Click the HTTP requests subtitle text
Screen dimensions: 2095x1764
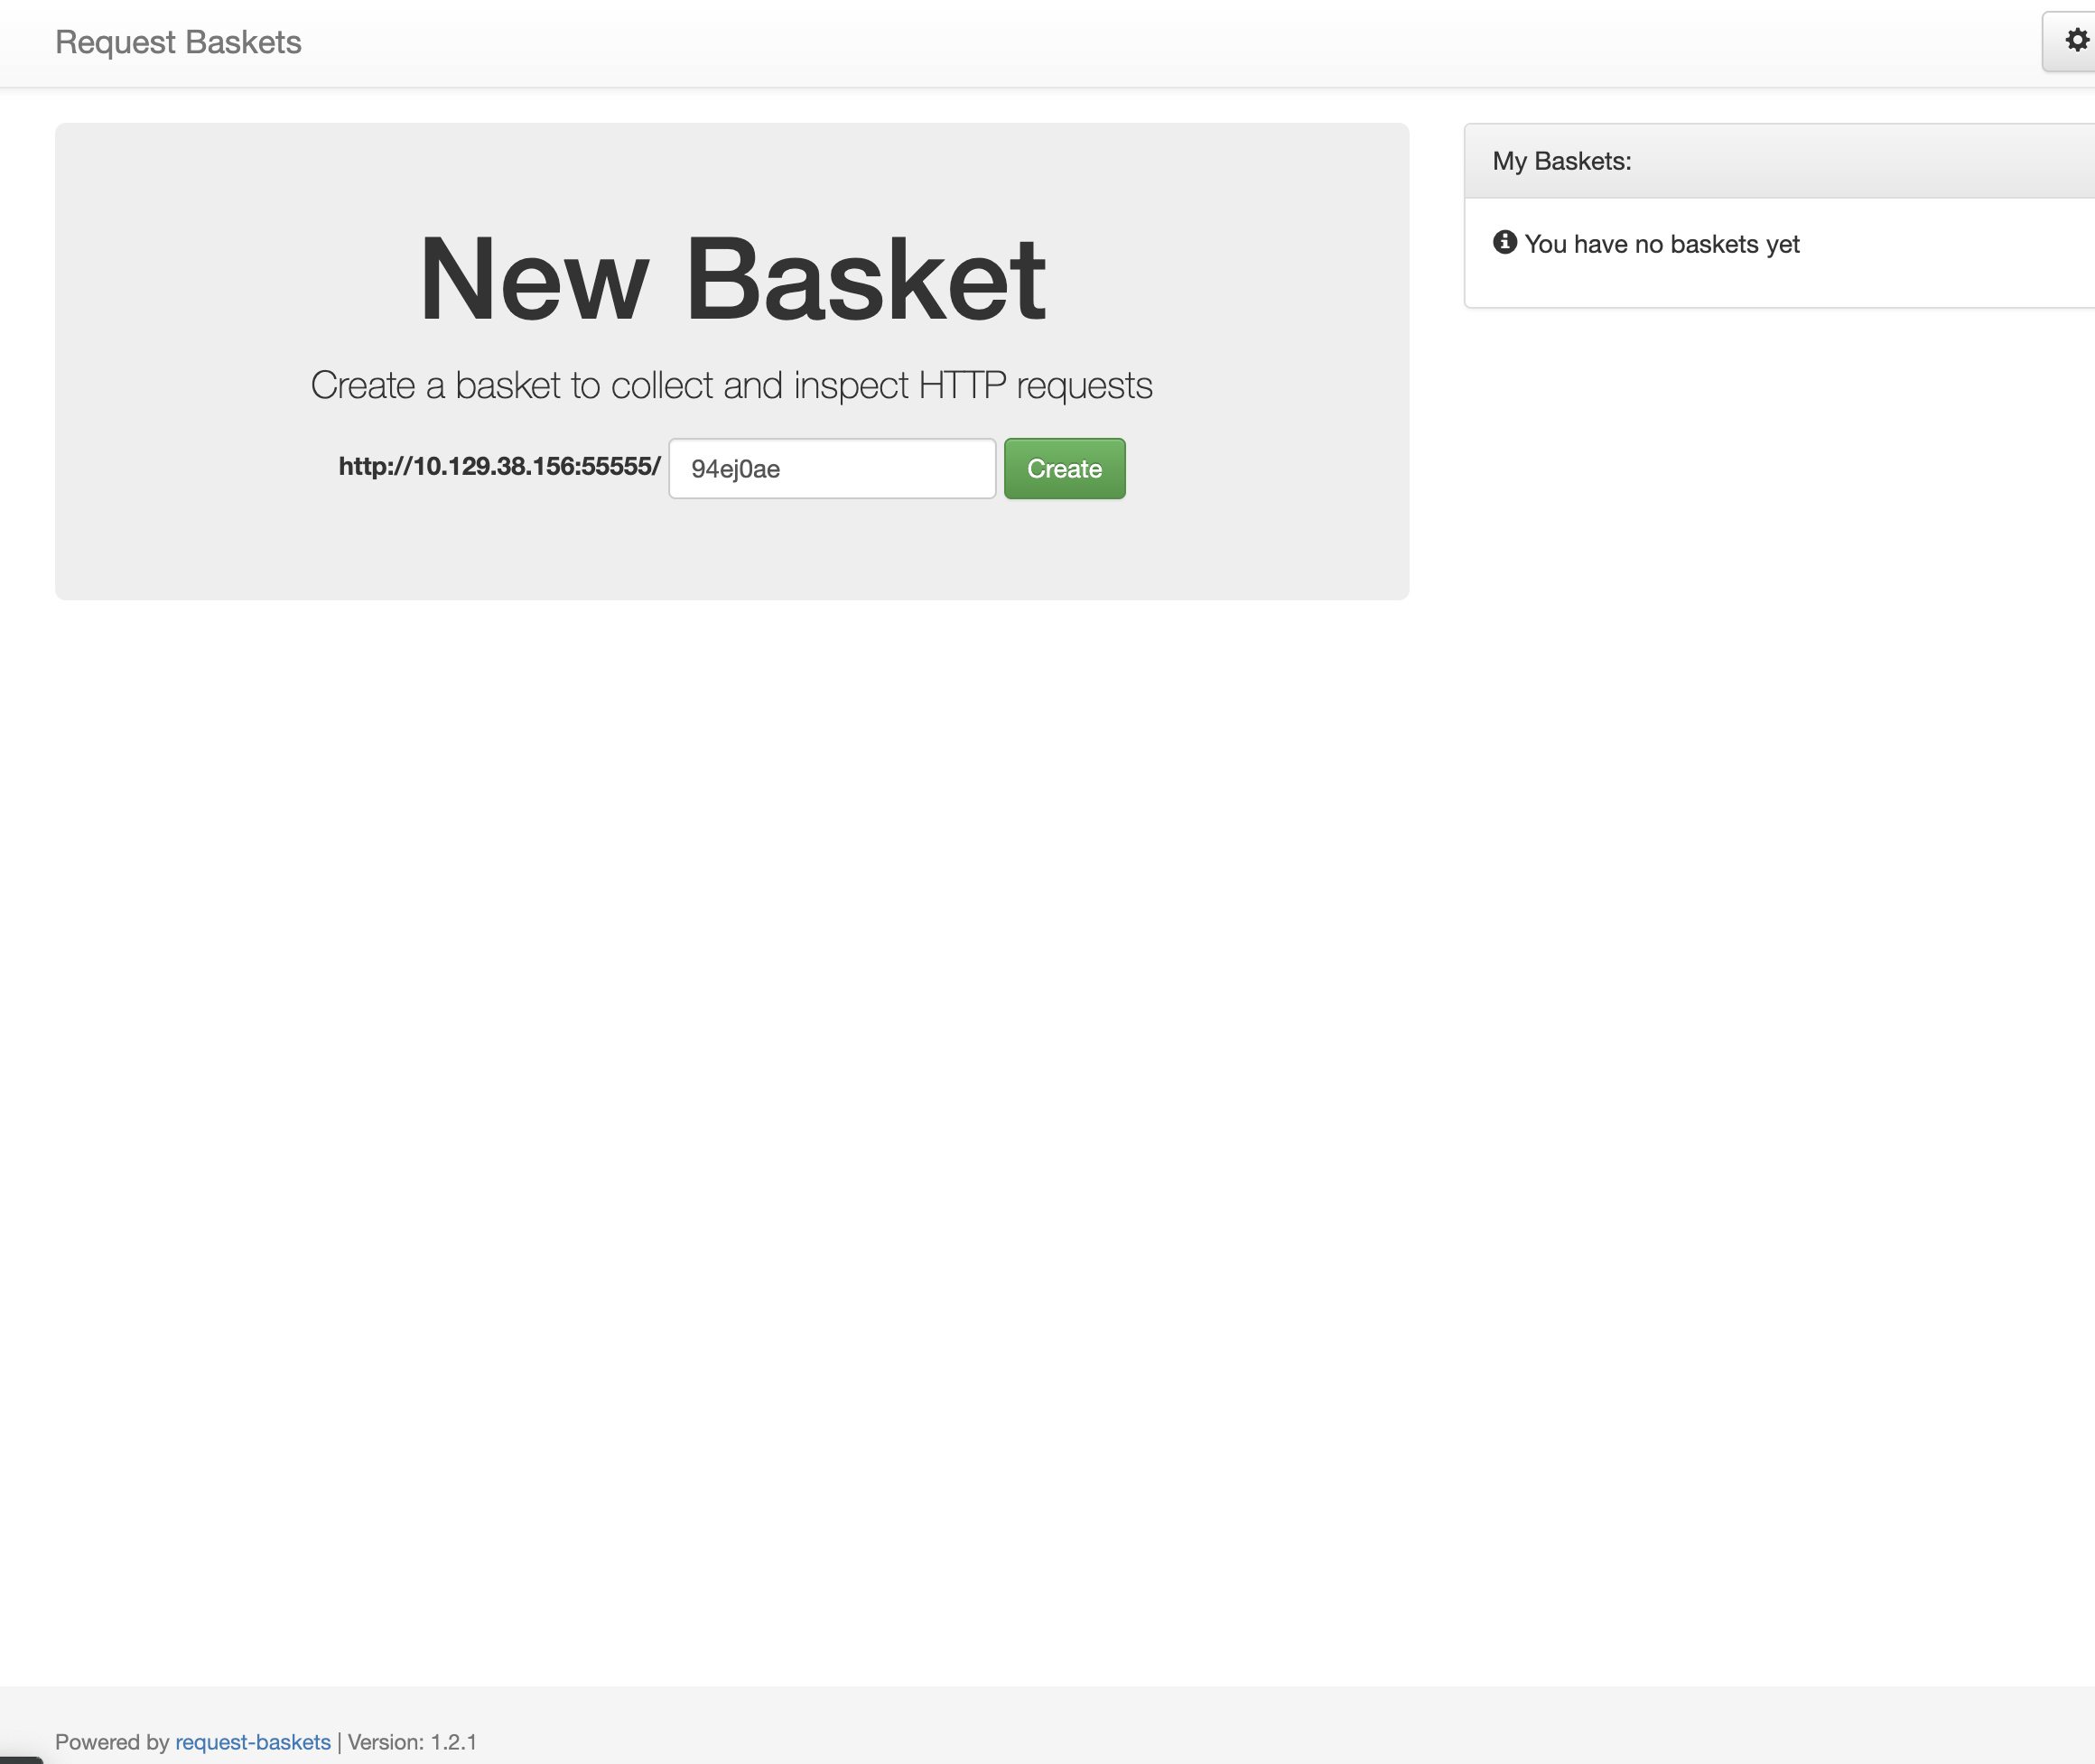pos(731,385)
